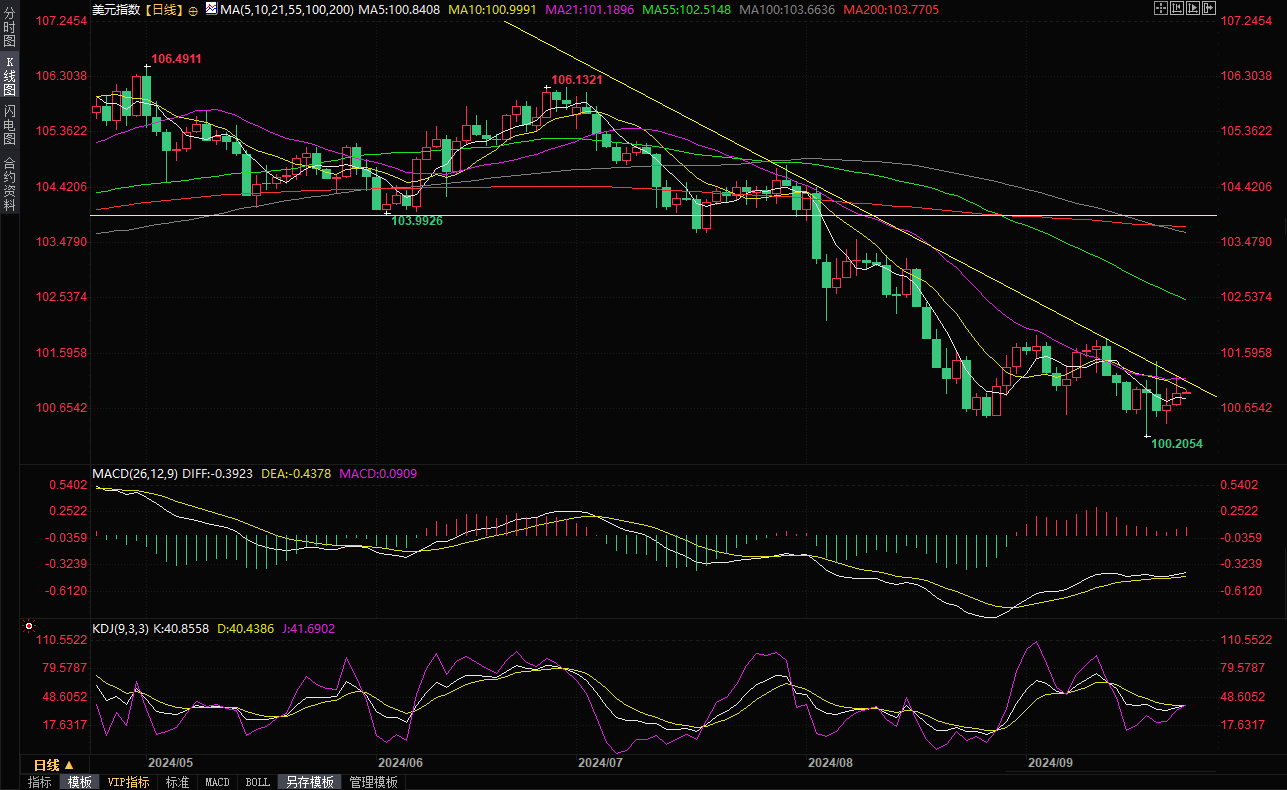Viewport: 1287px width, 790px height.
Task: Click the 100.2054 low price marker
Action: 1176,443
